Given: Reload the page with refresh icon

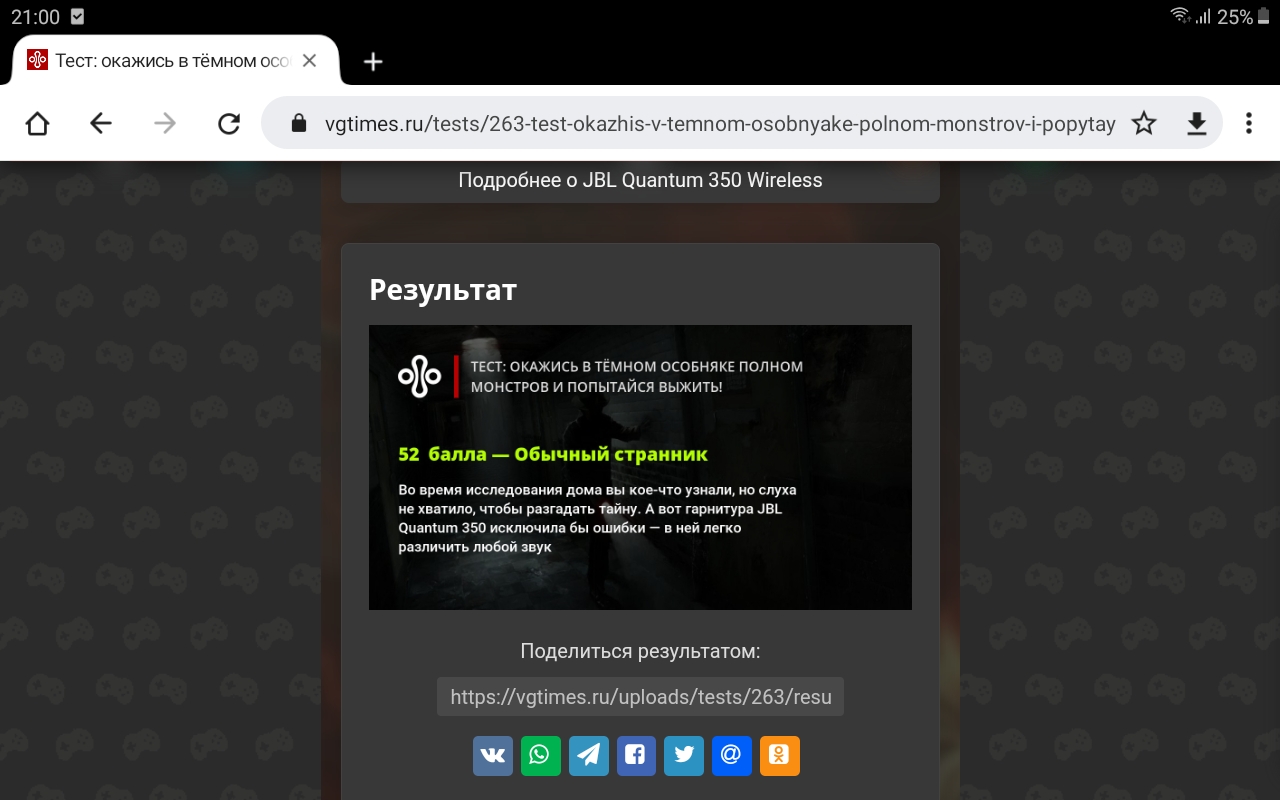Looking at the screenshot, I should (x=229, y=123).
